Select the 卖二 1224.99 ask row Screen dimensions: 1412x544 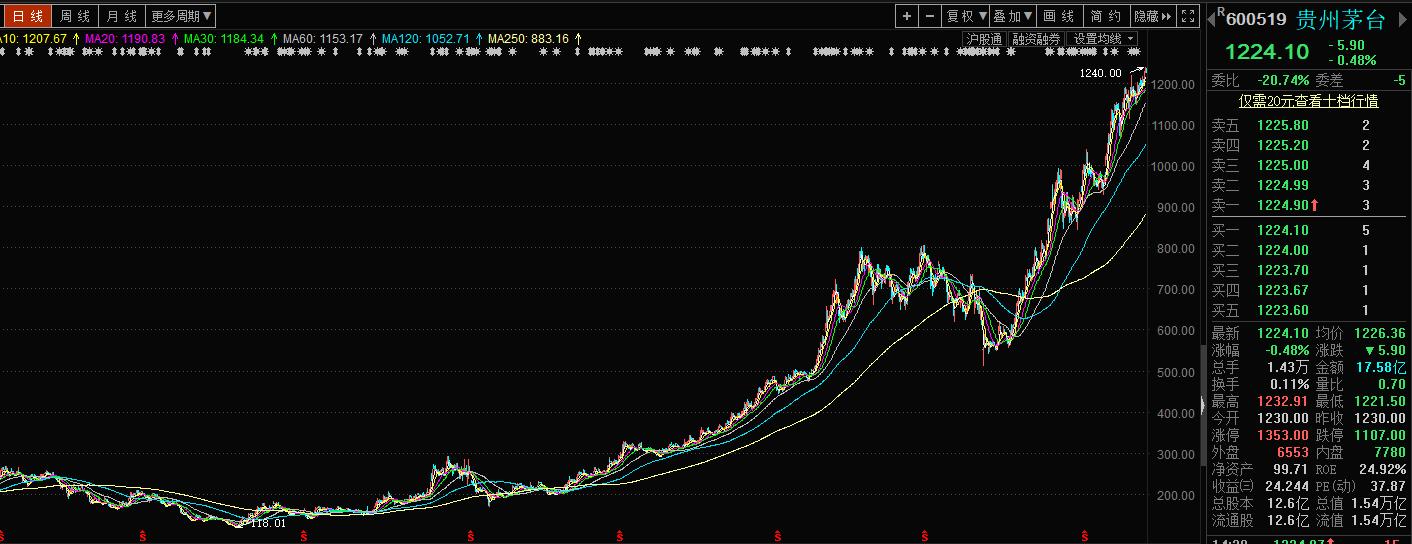coord(1309,185)
